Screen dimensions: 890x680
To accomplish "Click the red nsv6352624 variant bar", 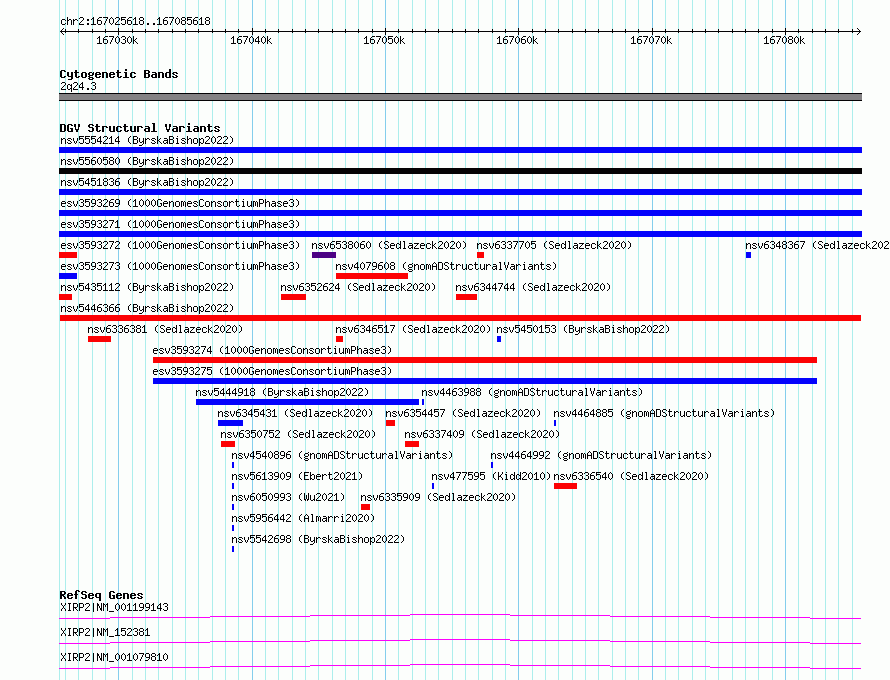I will tap(293, 297).
